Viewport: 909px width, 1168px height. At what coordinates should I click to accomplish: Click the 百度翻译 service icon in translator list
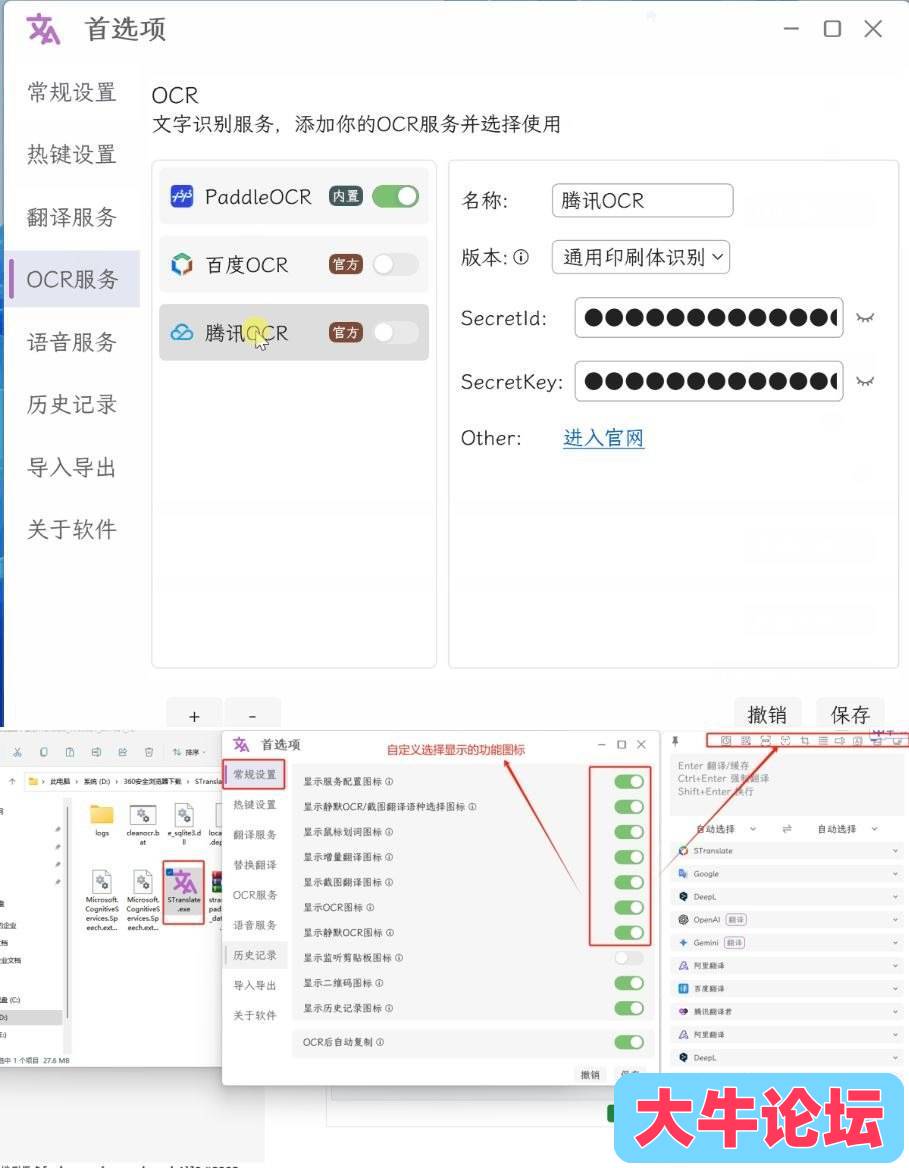click(x=683, y=988)
